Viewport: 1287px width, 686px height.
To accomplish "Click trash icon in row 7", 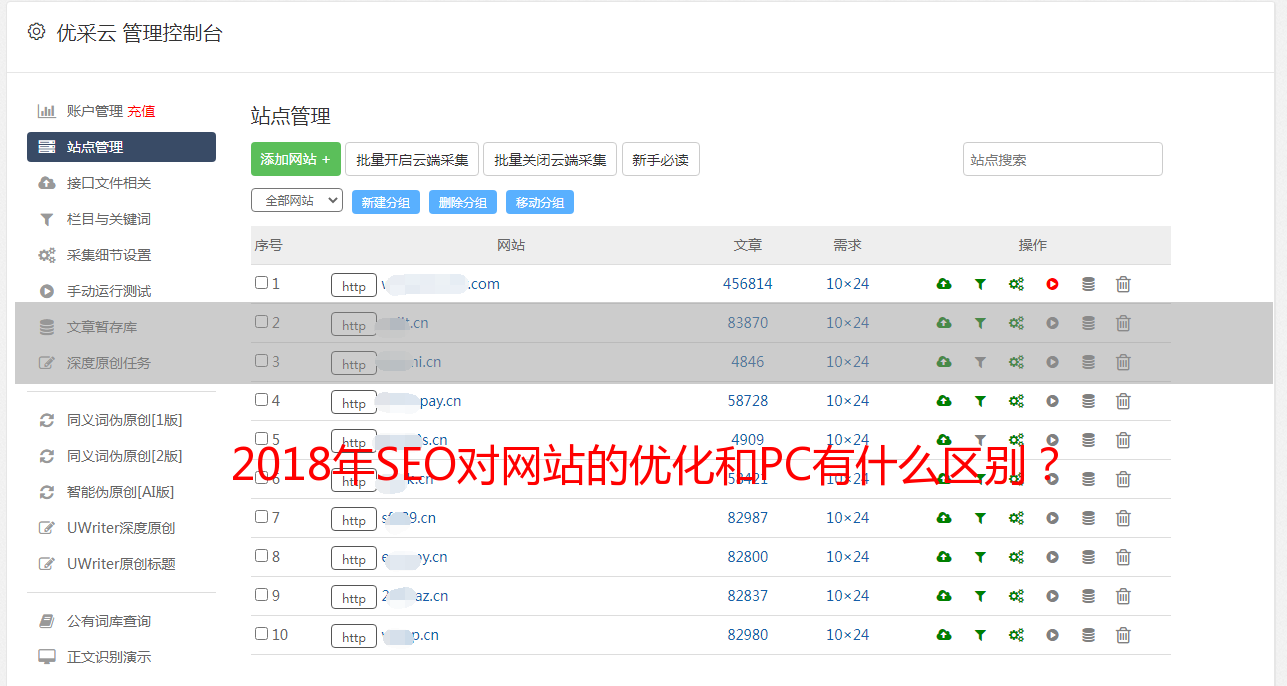I will (1123, 518).
